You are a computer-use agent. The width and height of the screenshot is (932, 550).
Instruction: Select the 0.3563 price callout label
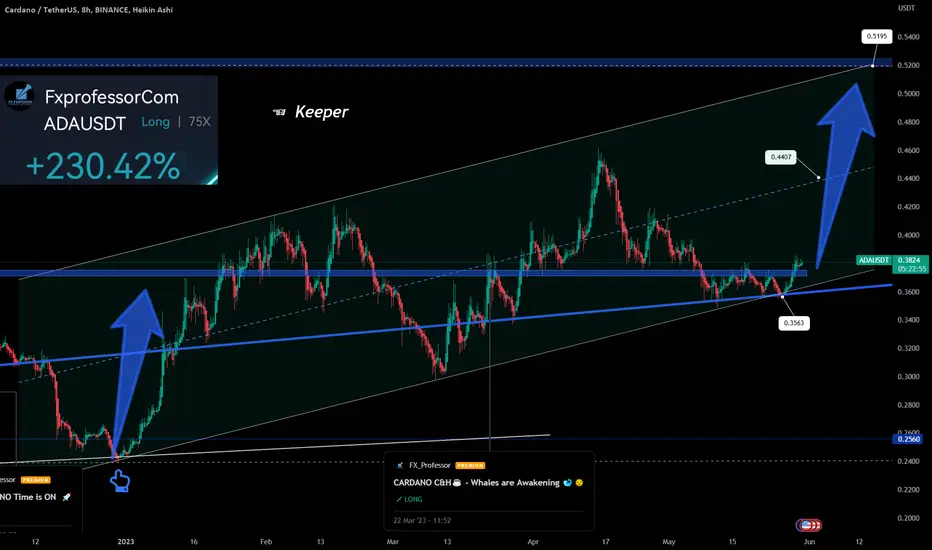(794, 323)
